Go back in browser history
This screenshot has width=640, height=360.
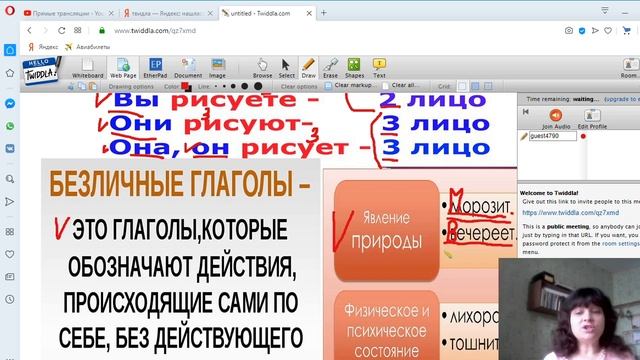(29, 30)
